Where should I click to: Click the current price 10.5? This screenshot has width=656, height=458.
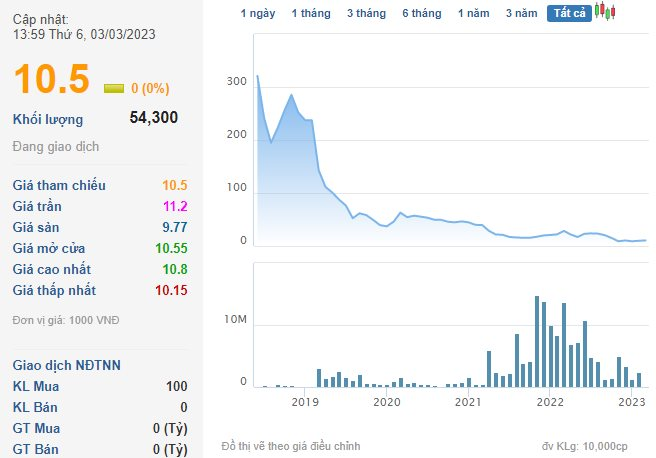click(x=52, y=80)
